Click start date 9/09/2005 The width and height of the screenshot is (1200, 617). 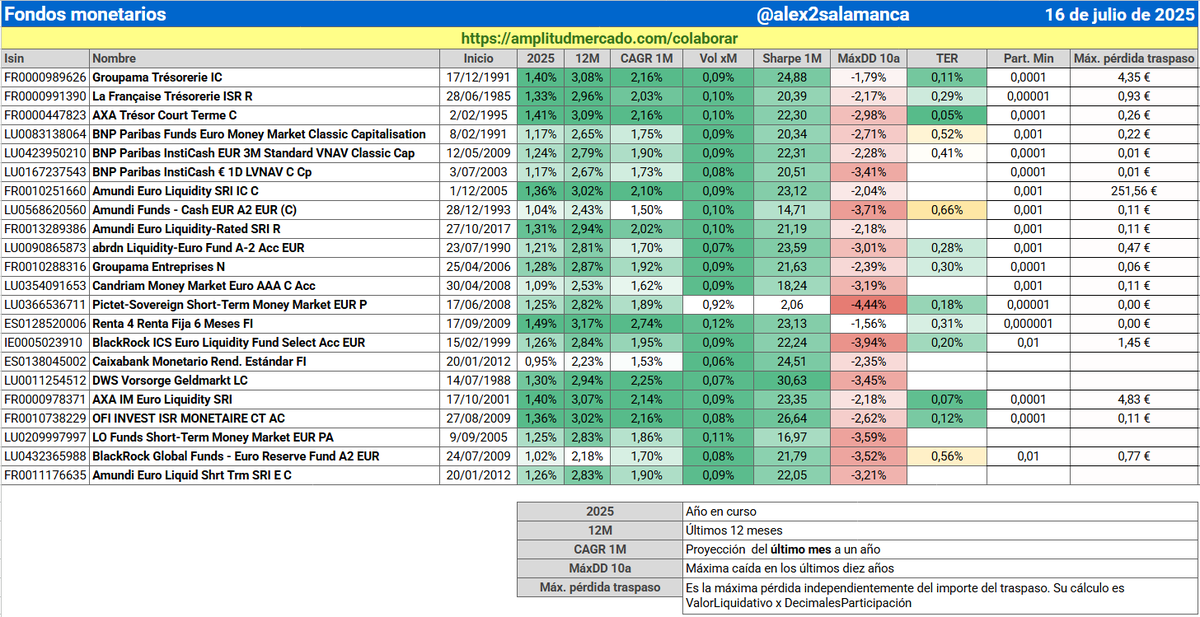tap(480, 438)
